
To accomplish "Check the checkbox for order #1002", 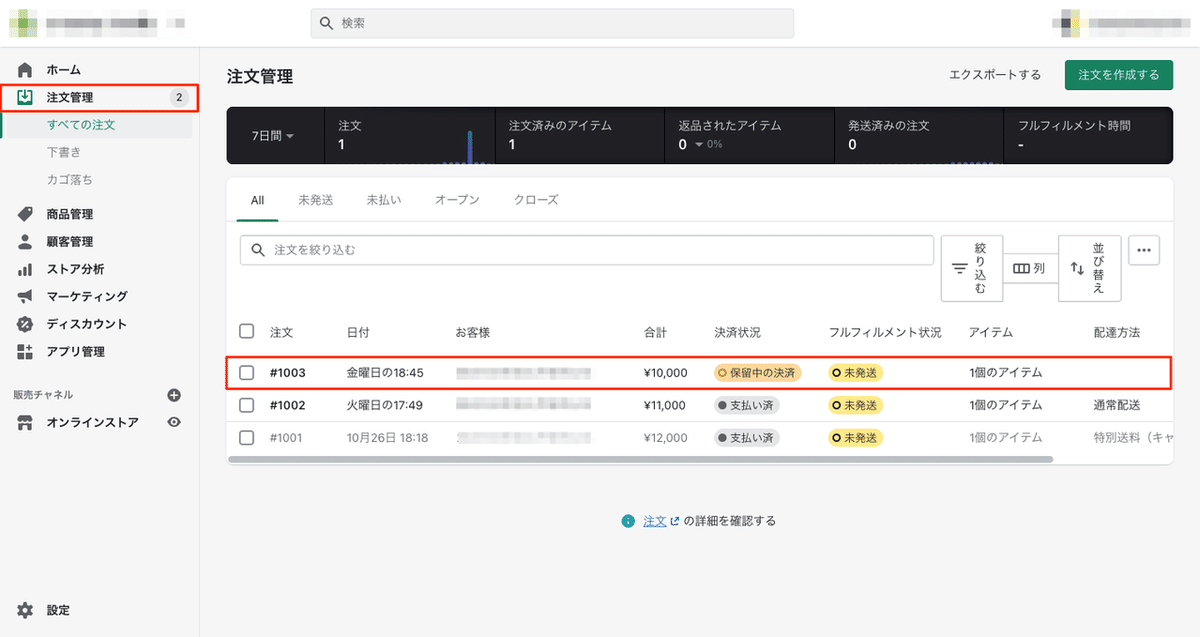I will pos(247,405).
